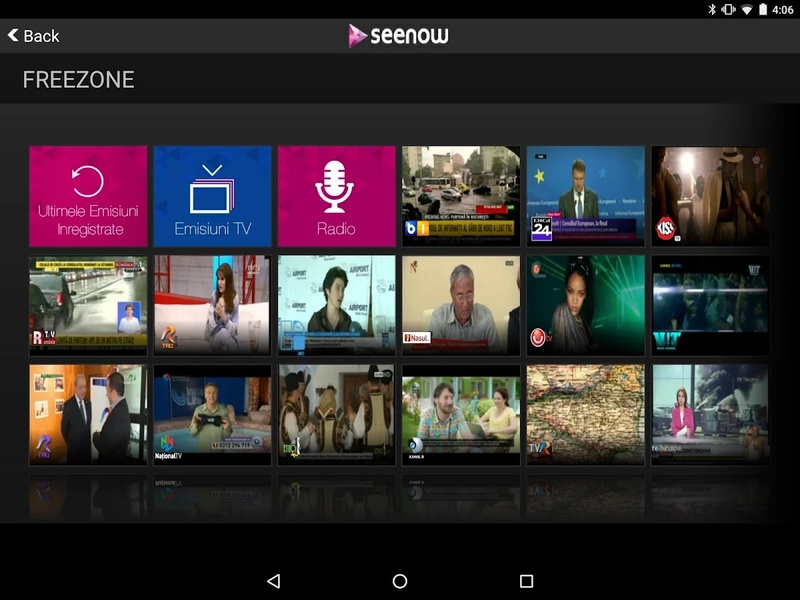Open TVR2 woman on sofa thumbnail
Viewport: 800px width, 600px height.
[213, 306]
